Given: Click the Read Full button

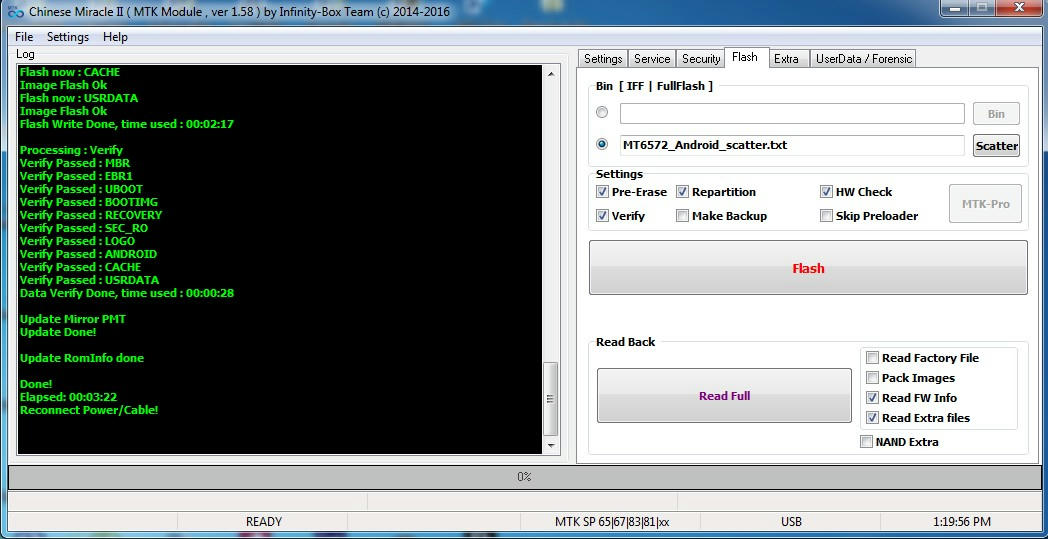Looking at the screenshot, I should tap(724, 396).
